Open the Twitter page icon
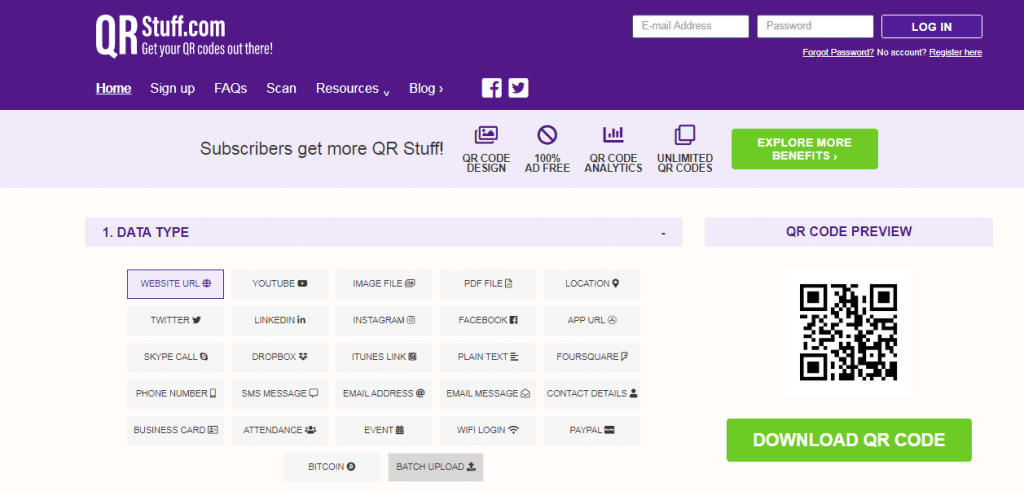Image resolution: width=1024 pixels, height=491 pixels. coord(519,88)
